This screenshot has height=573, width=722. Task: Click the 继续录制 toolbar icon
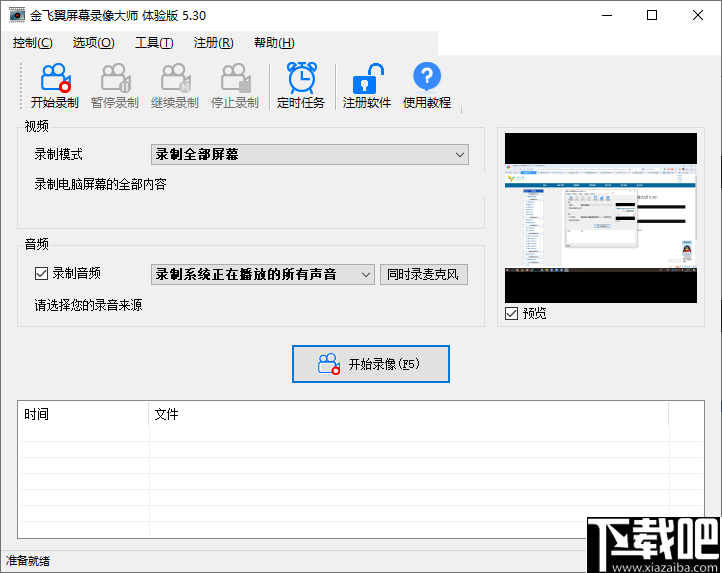175,78
